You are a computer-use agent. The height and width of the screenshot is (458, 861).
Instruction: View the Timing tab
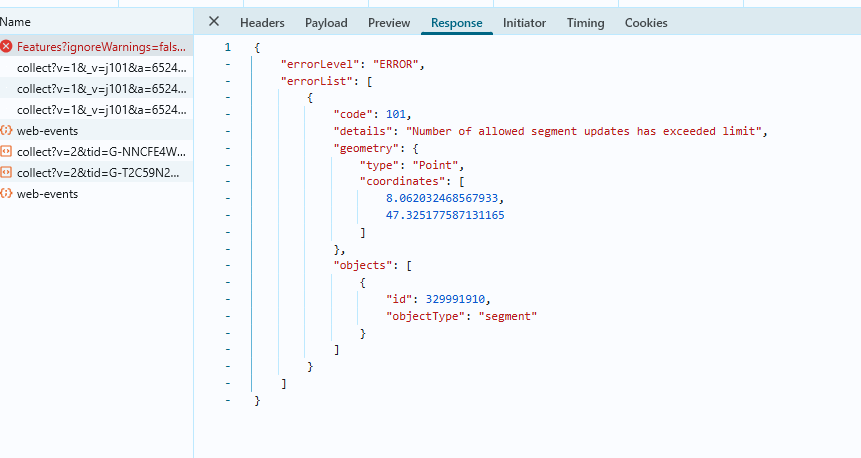585,23
